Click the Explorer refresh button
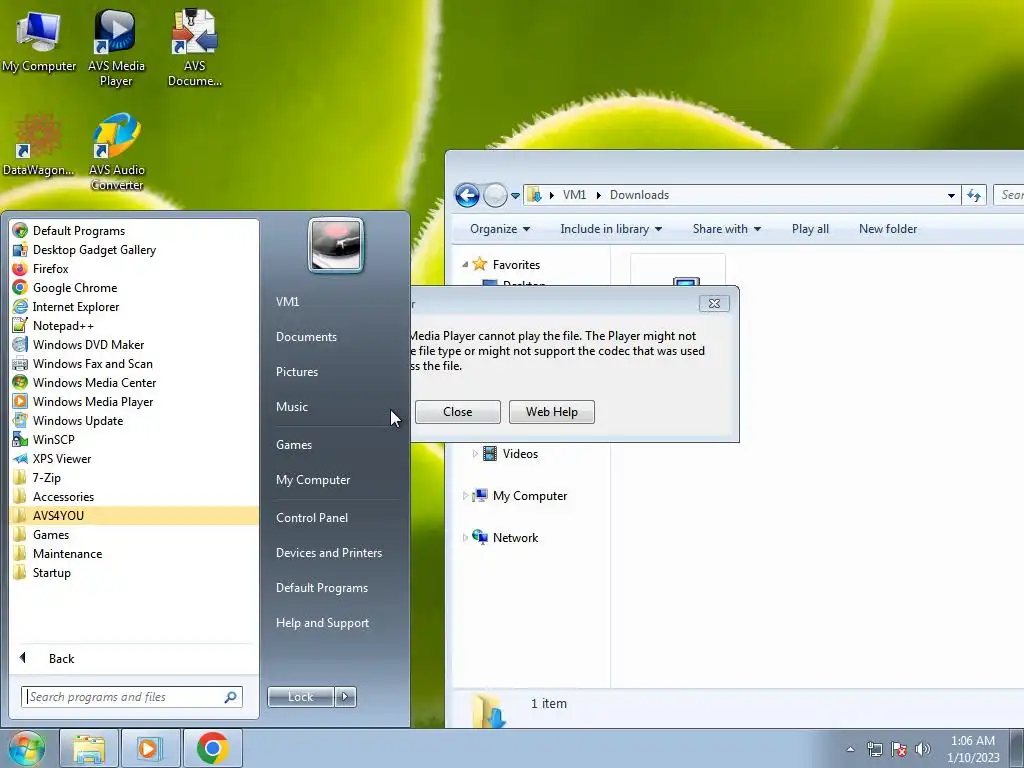This screenshot has width=1024, height=768. (974, 195)
